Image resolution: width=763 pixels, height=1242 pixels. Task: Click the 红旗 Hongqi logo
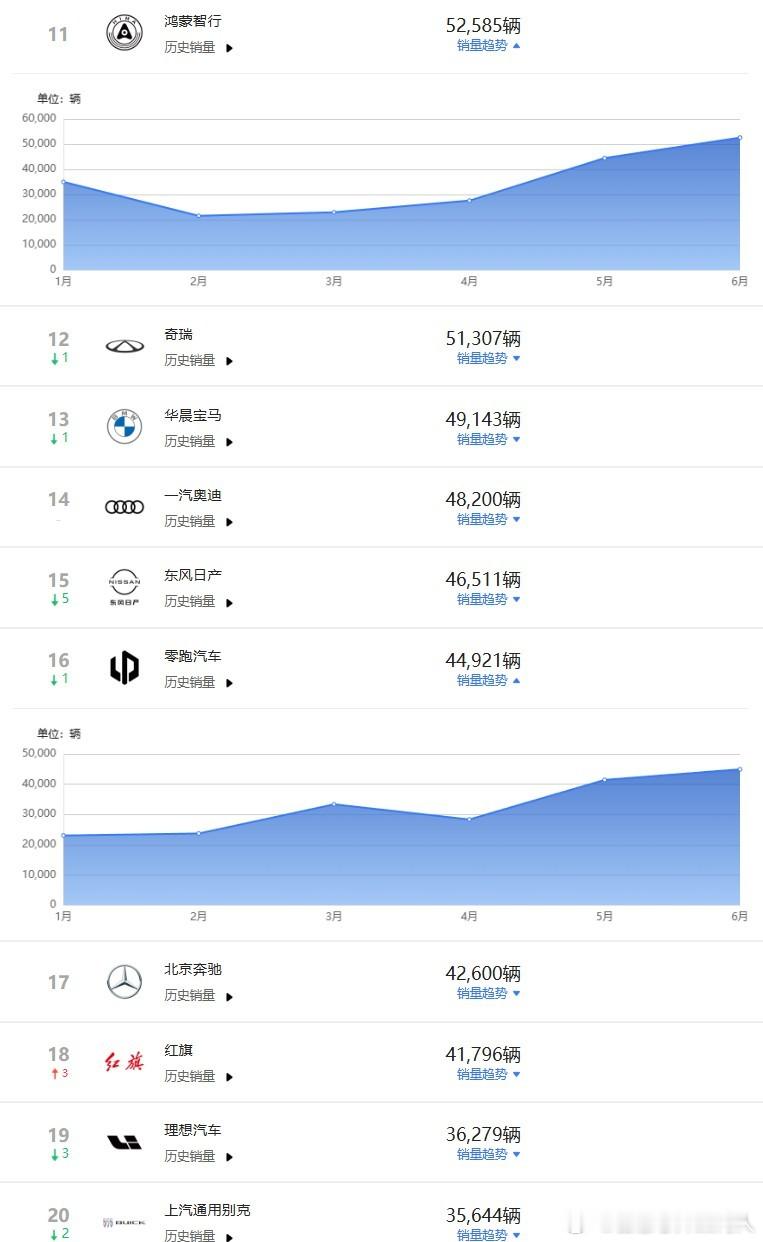point(124,1062)
